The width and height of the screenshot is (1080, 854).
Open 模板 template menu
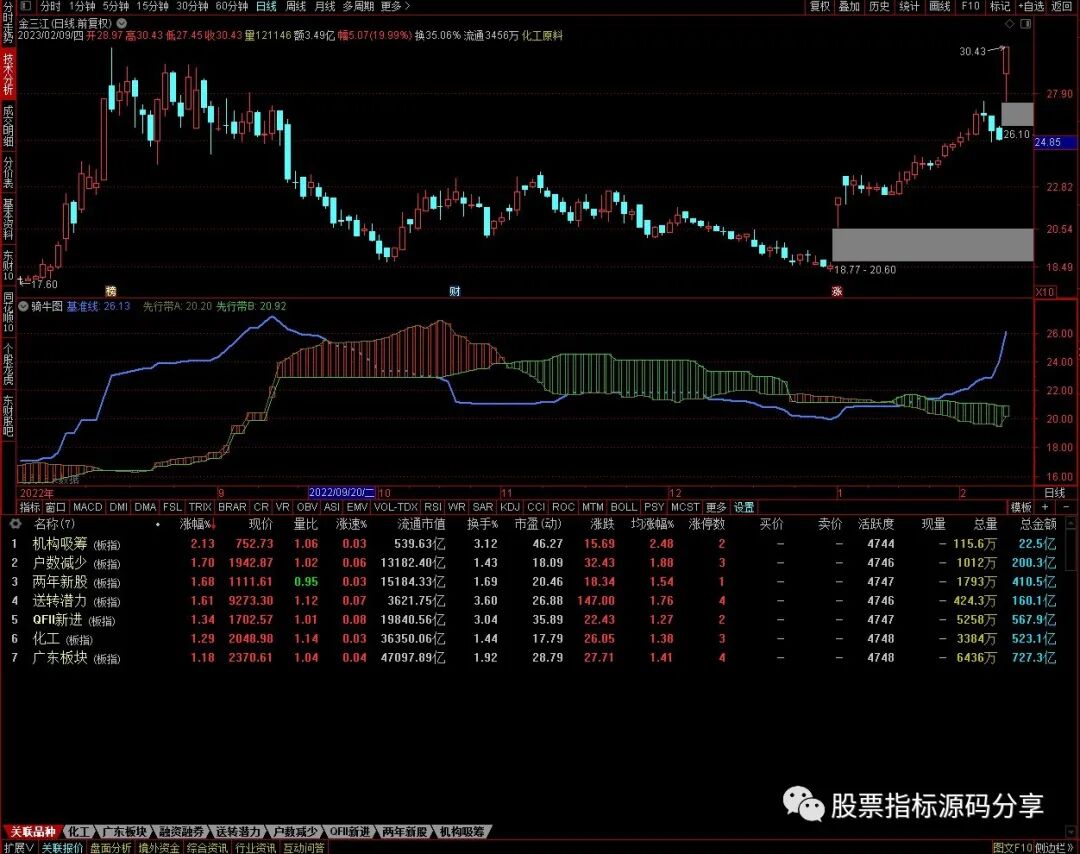pyautogui.click(x=1021, y=507)
